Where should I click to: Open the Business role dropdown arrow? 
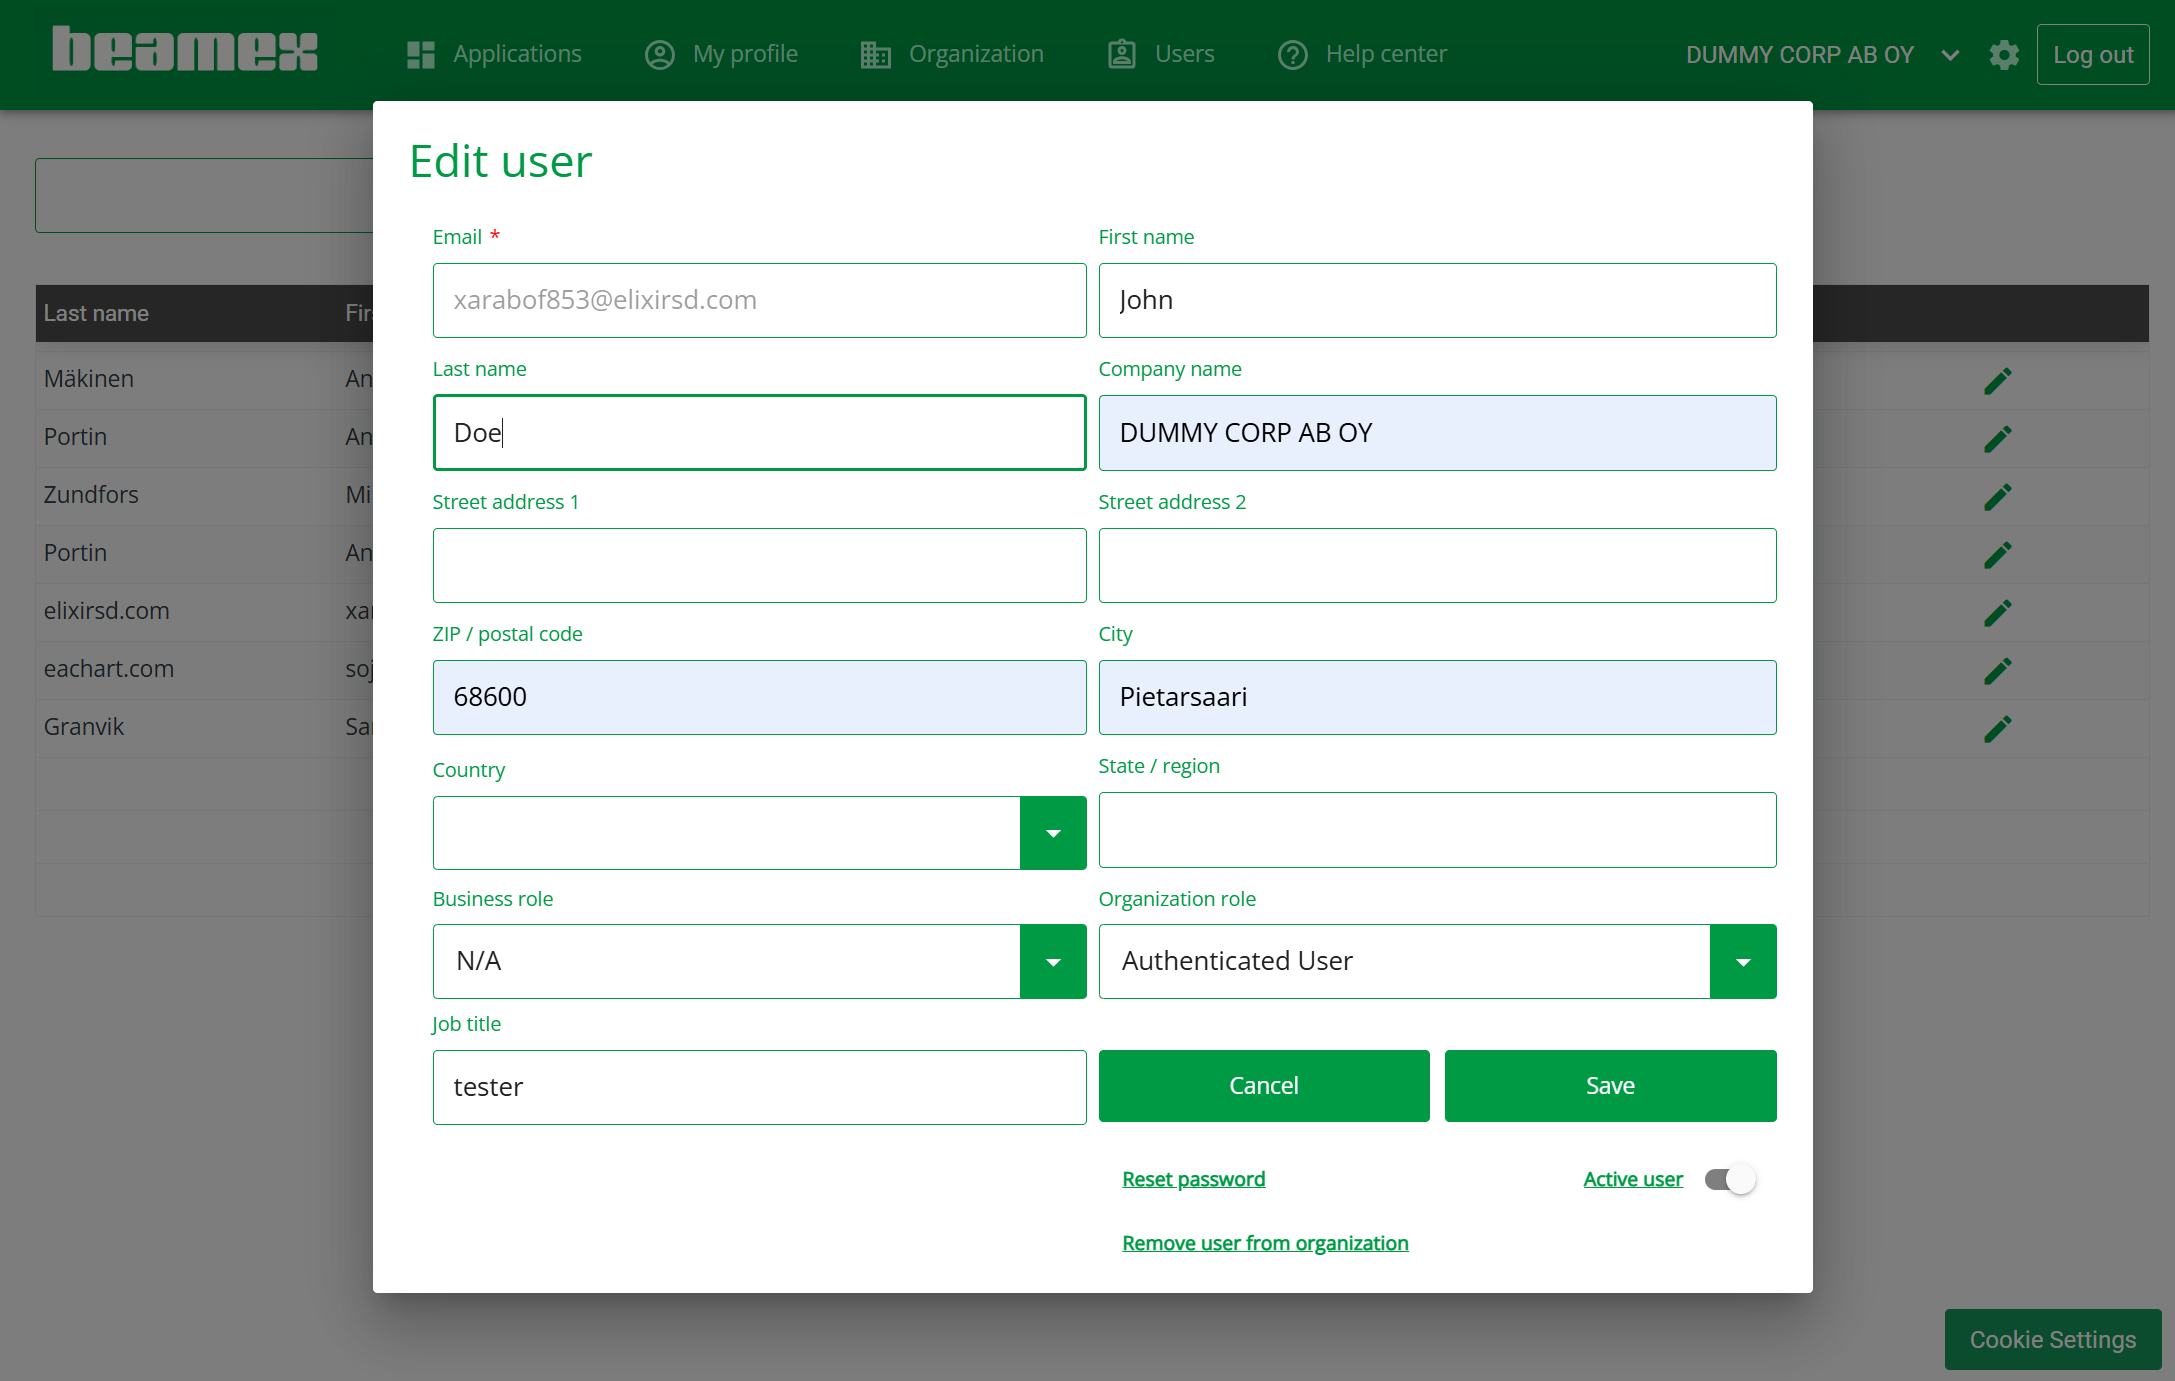coord(1053,961)
